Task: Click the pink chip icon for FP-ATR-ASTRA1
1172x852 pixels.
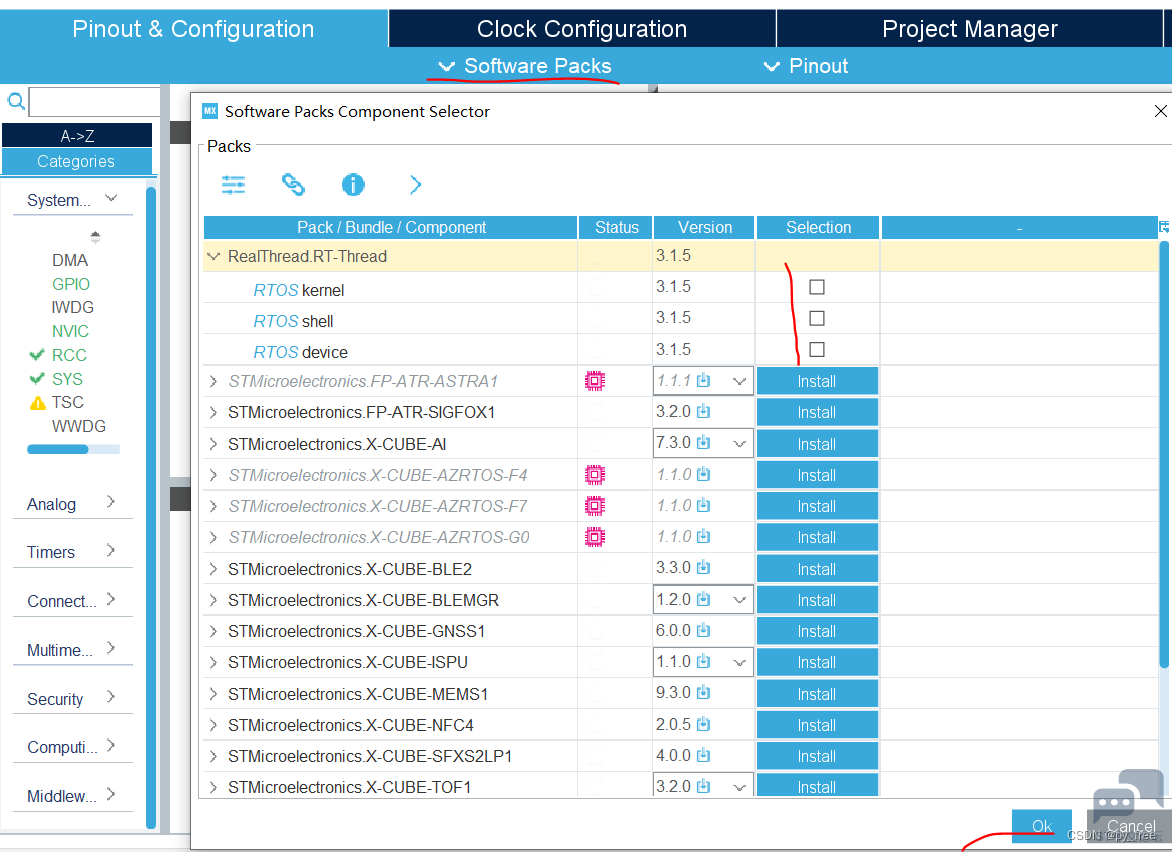Action: pos(595,381)
